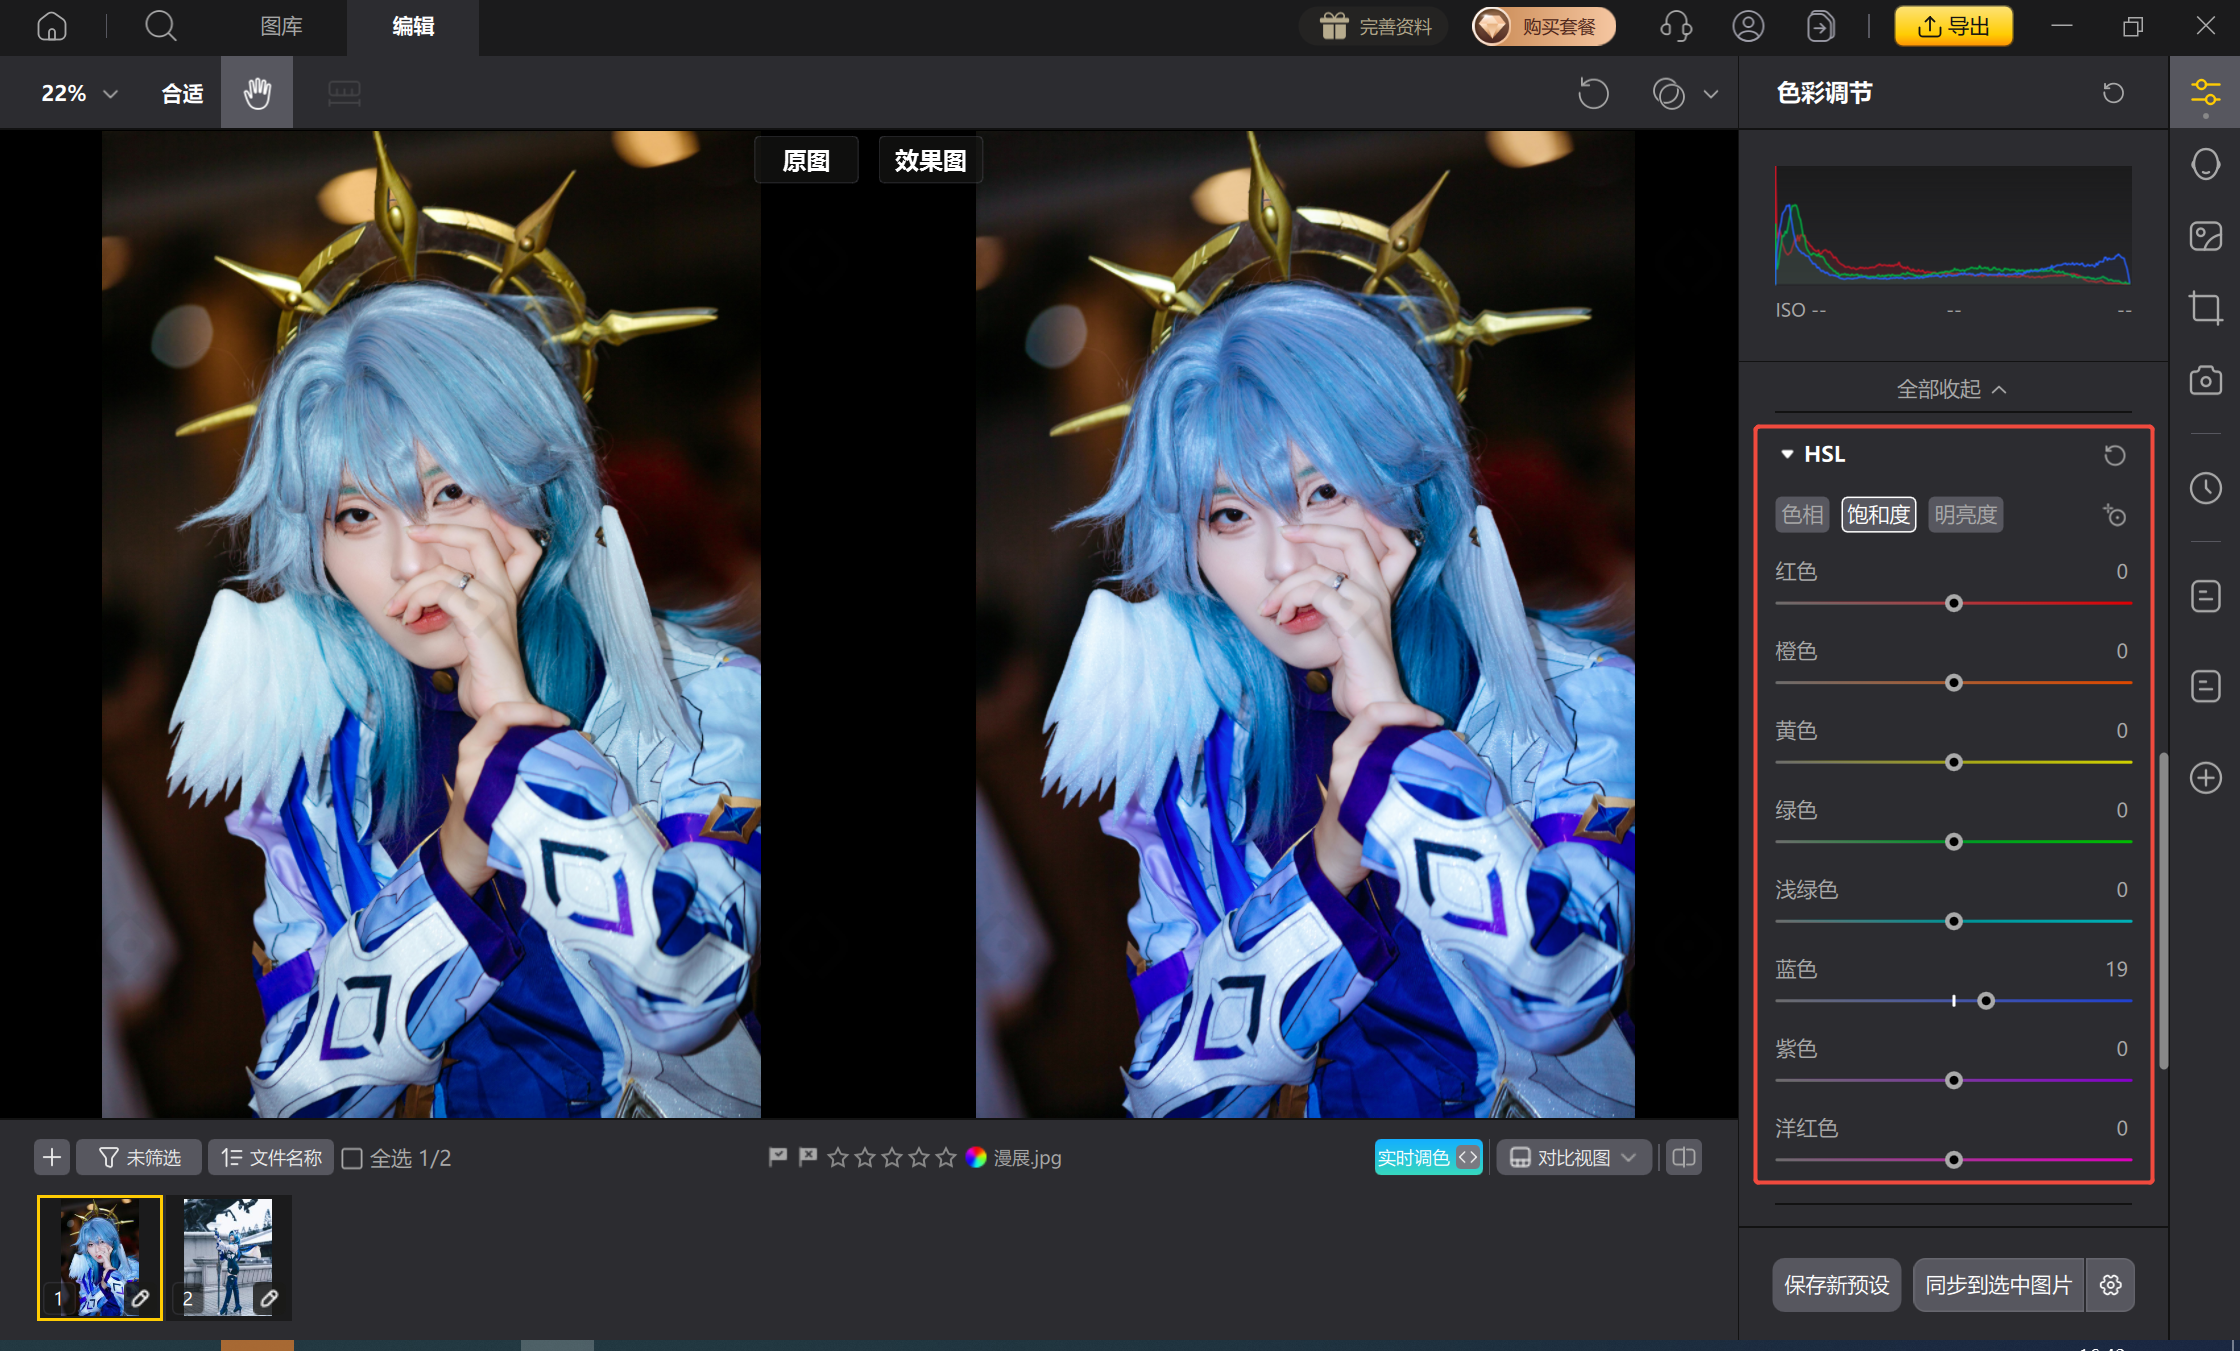Click the overlapping circles compare icon

coord(1668,93)
